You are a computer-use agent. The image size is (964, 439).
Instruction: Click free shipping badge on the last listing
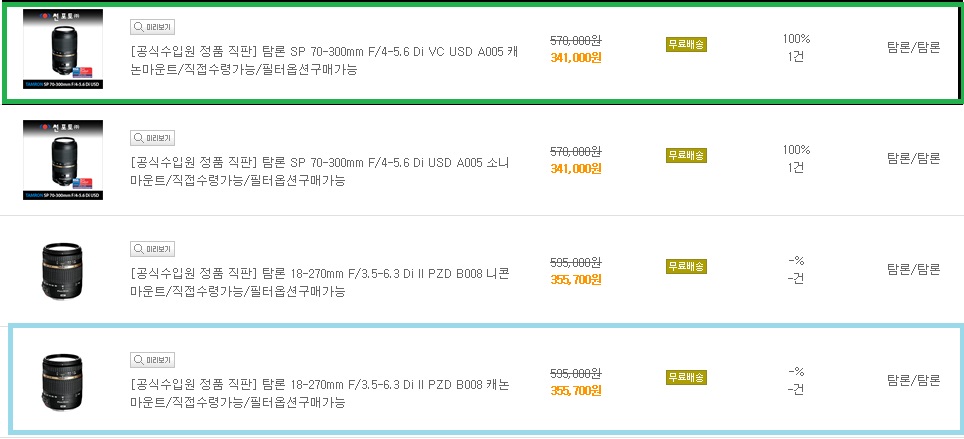click(x=686, y=378)
